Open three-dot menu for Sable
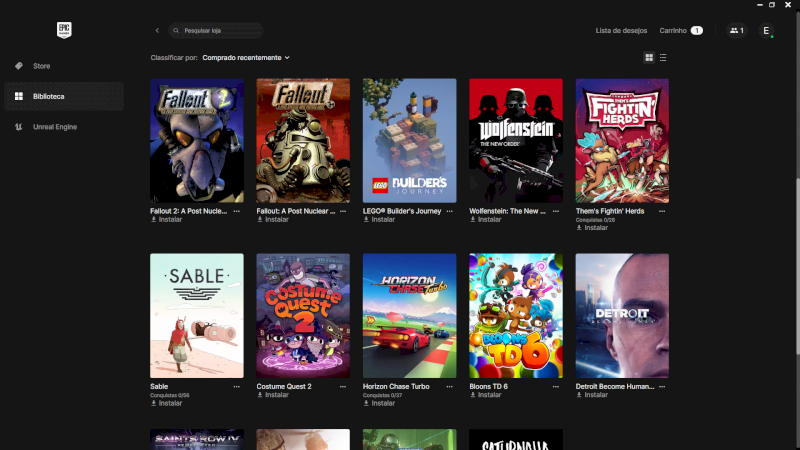The height and width of the screenshot is (450, 800). tap(237, 386)
